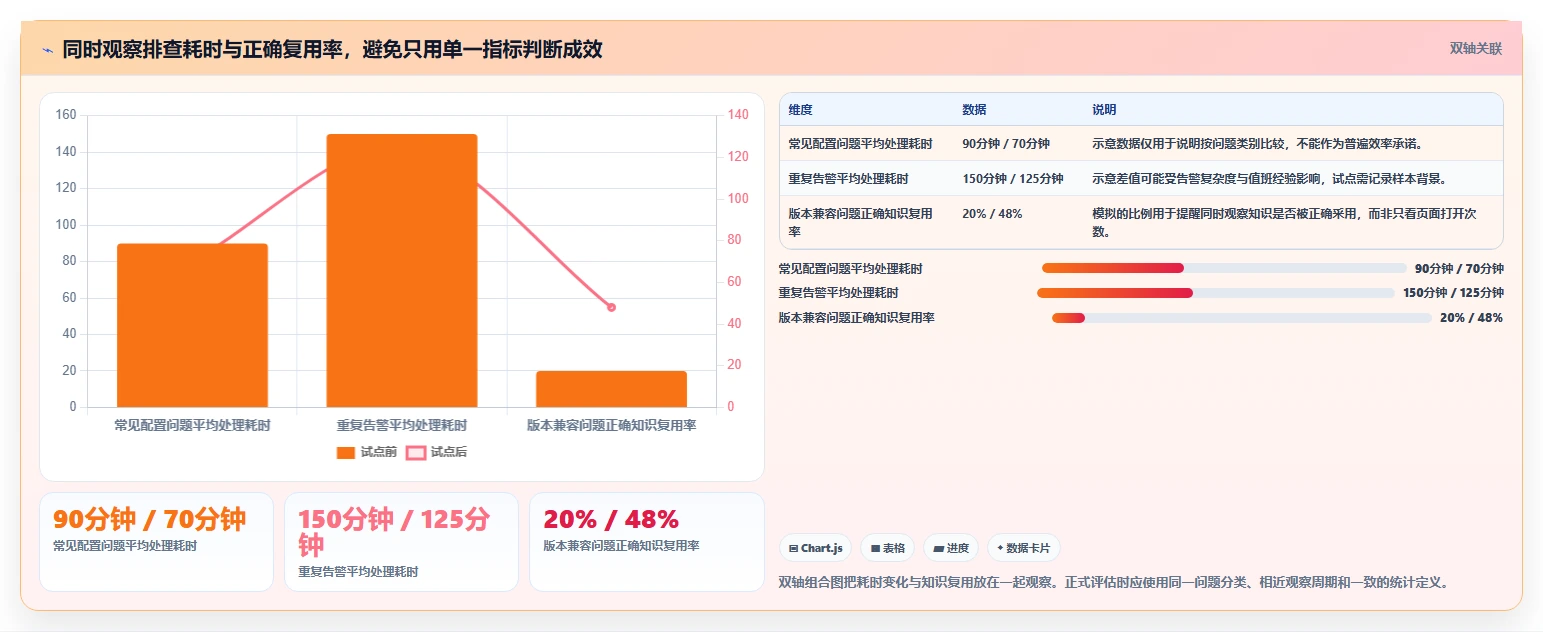The width and height of the screenshot is (1543, 632).
Task: Click the lightning icon beside the panel title
Action: 47,50
